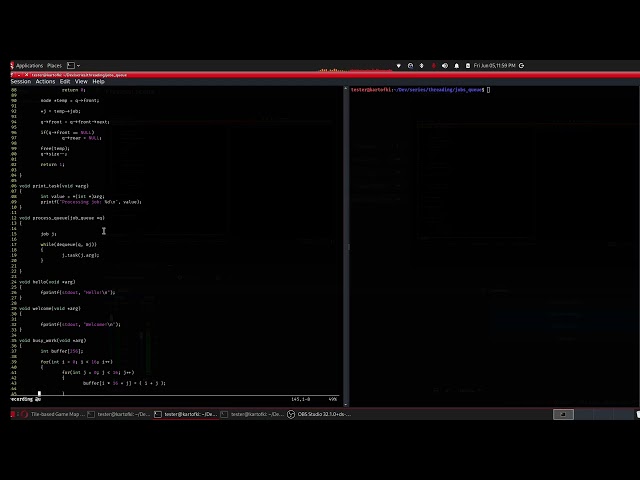Expand the dropdown arrow beside terminal launcher

point(78,66)
